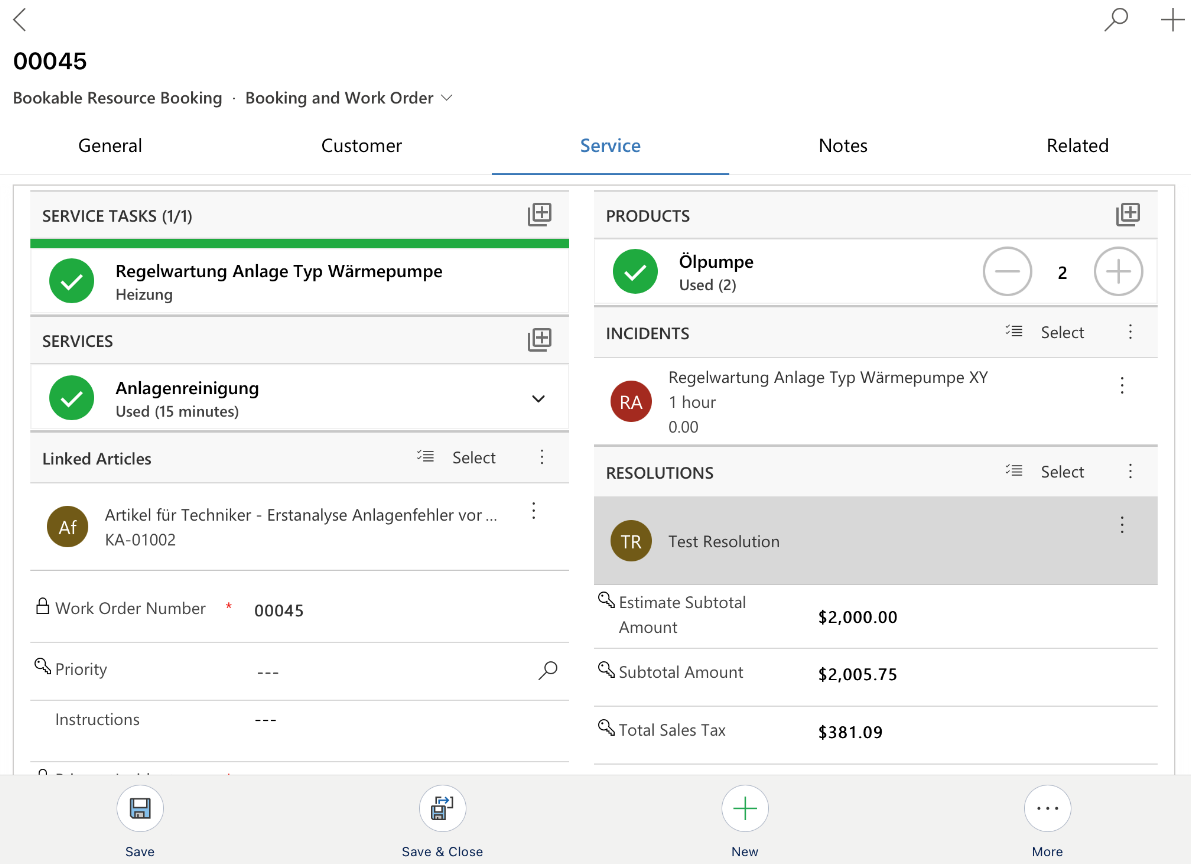1191x864 pixels.
Task: Toggle completion of Regelwartung service task
Action: 72,282
